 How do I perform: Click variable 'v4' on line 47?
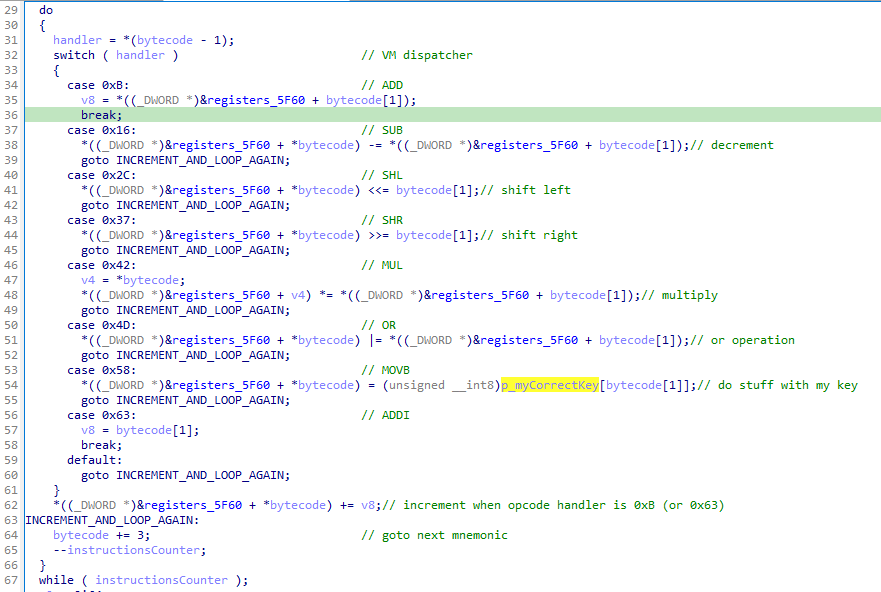88,280
